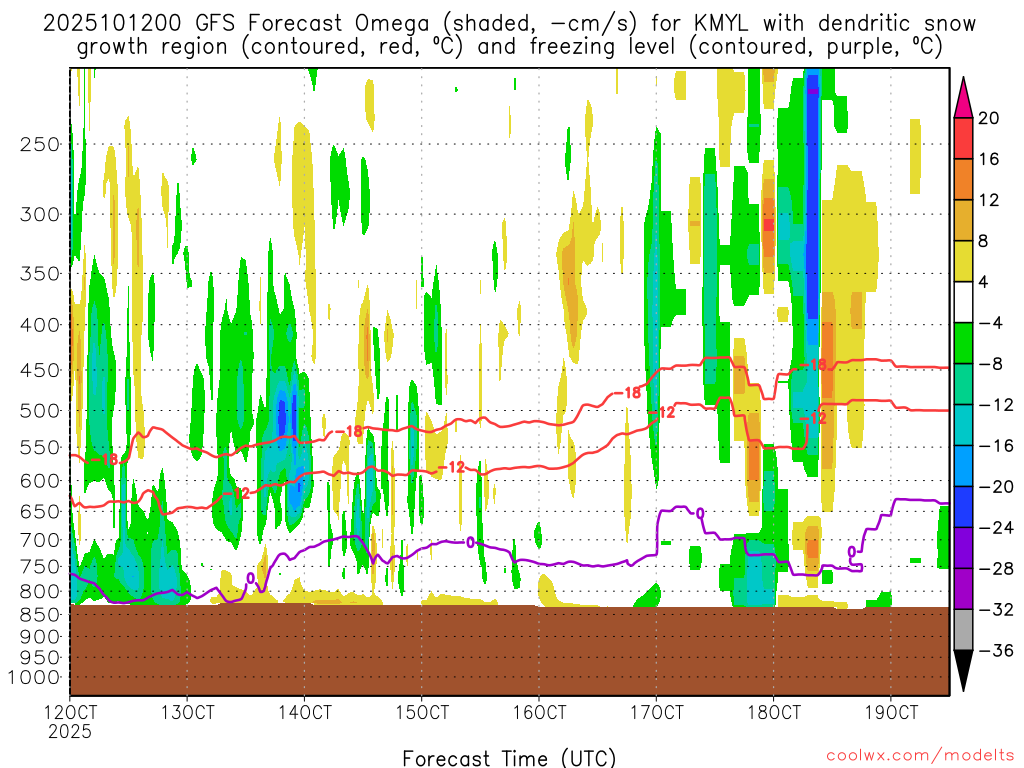Click the 180CT time axis label
The height and width of the screenshot is (768, 1024).
[774, 712]
